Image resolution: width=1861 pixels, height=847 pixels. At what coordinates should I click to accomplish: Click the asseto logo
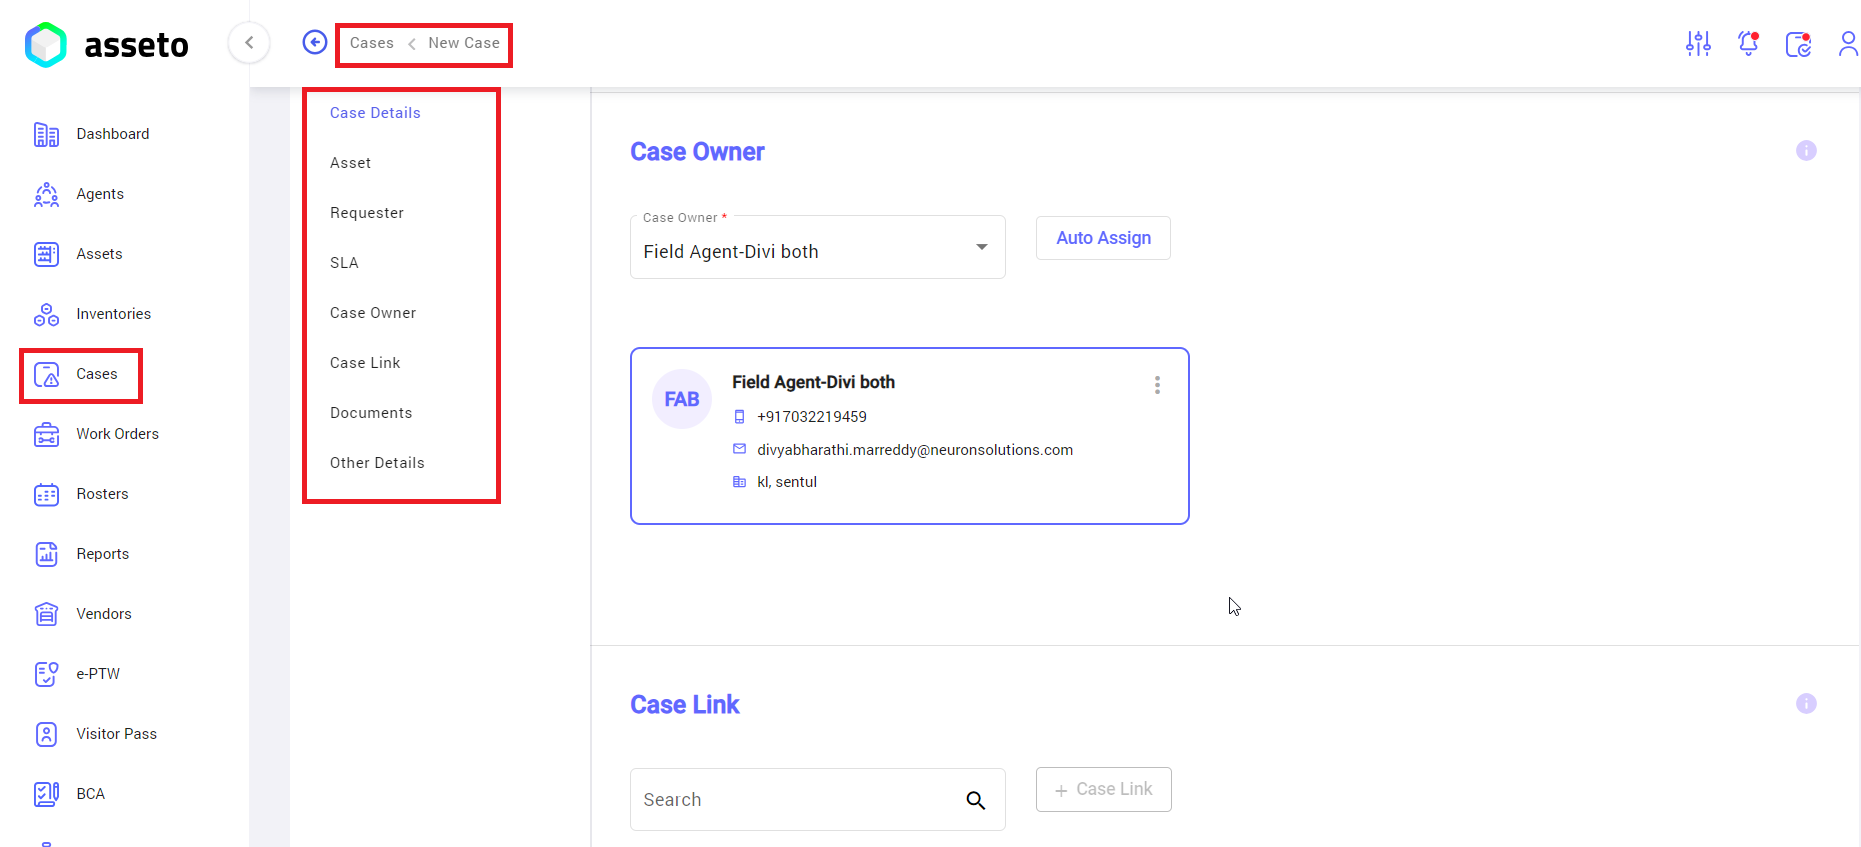click(106, 45)
